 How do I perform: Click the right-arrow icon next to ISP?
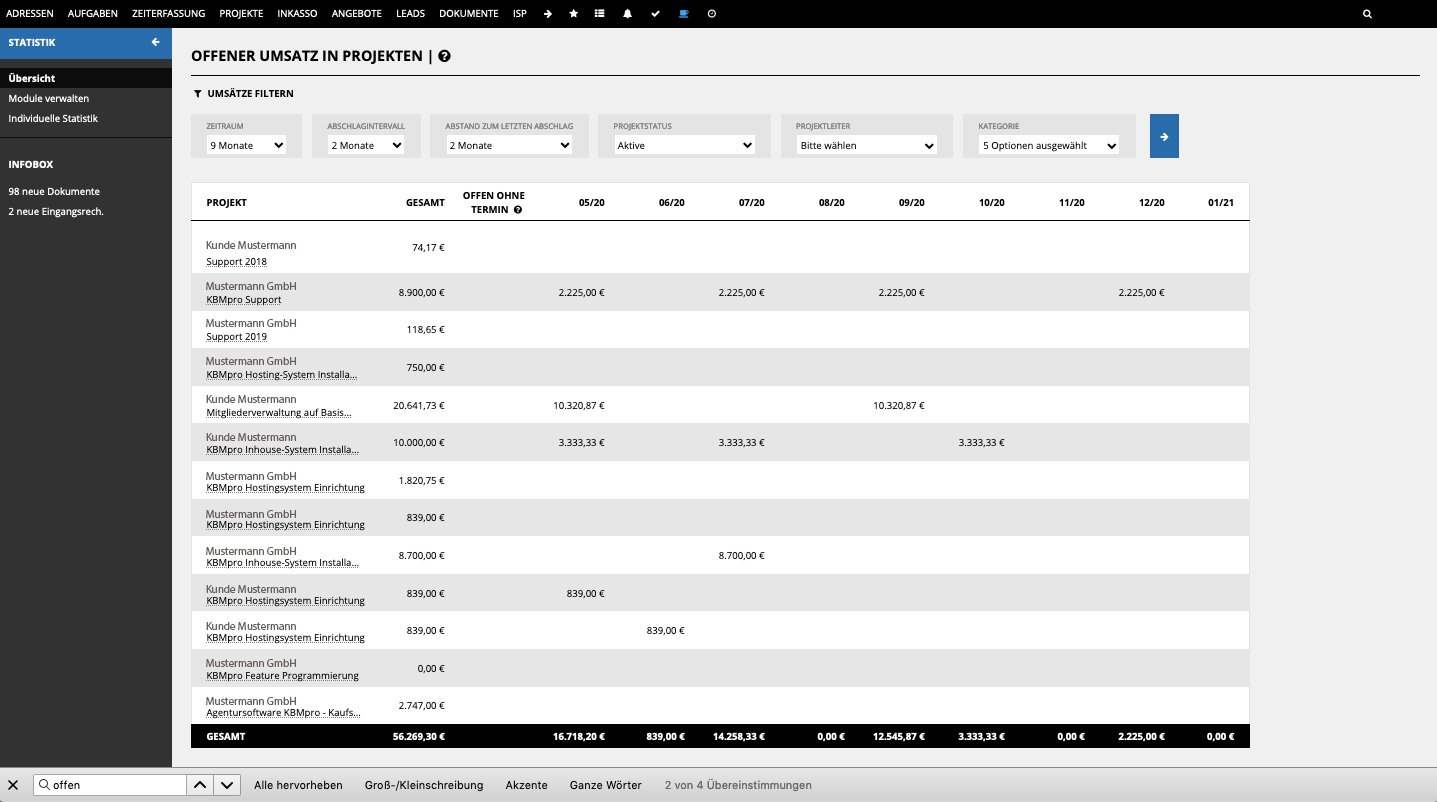click(547, 14)
